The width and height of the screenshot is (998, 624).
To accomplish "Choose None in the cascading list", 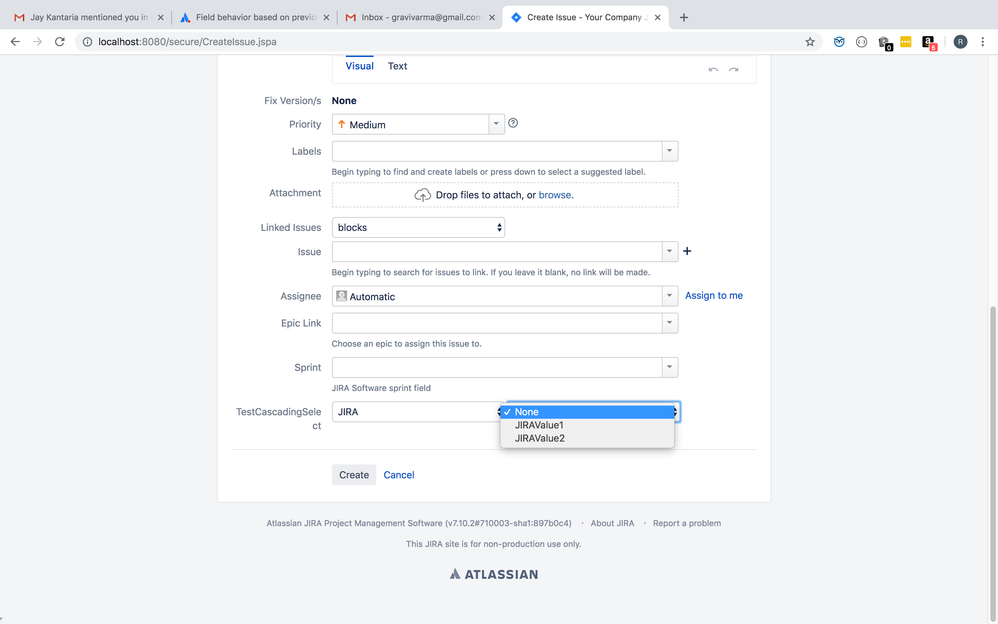I will coord(587,412).
